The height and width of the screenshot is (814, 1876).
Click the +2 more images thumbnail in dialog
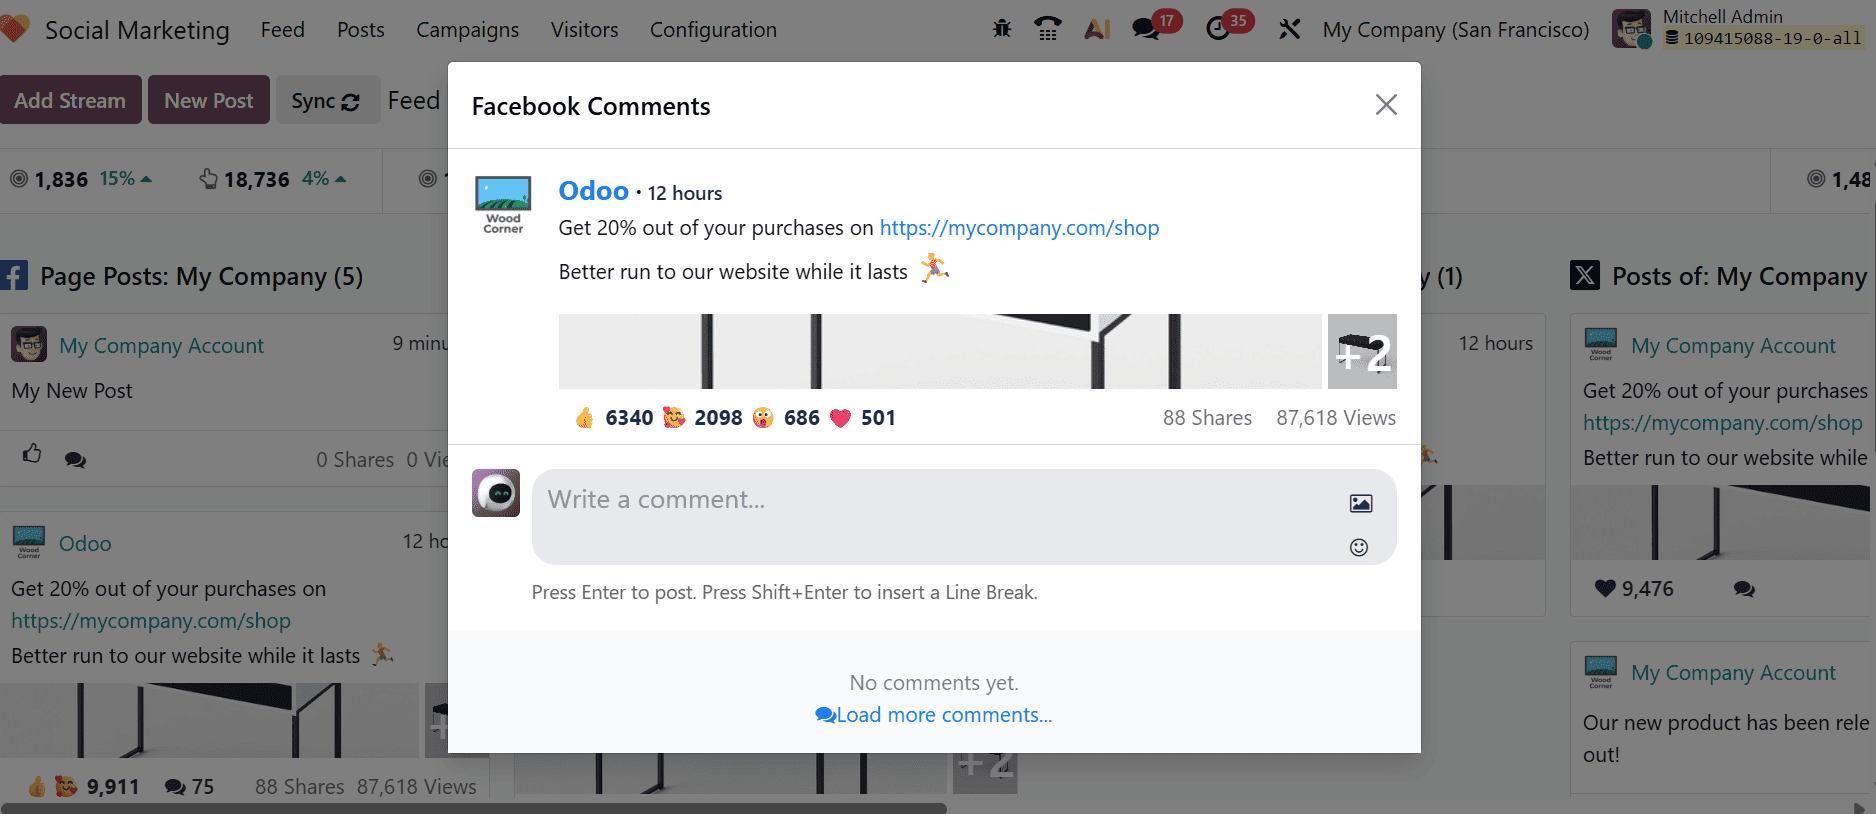1362,352
